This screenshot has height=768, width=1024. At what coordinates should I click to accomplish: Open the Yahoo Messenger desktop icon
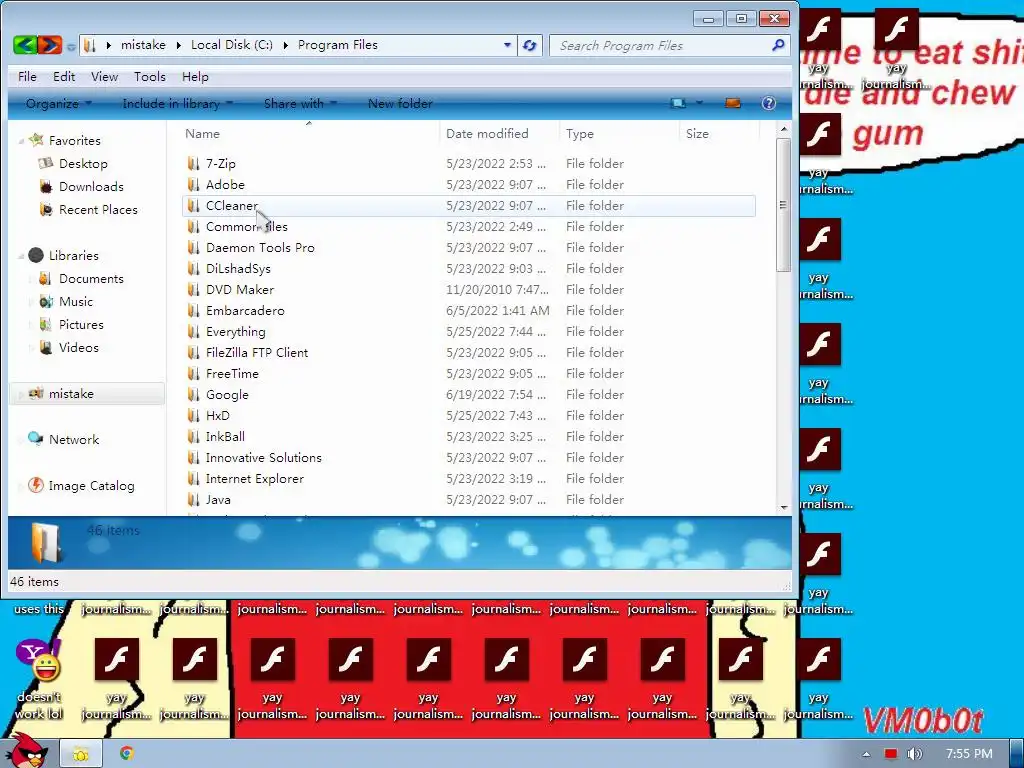tap(39, 662)
